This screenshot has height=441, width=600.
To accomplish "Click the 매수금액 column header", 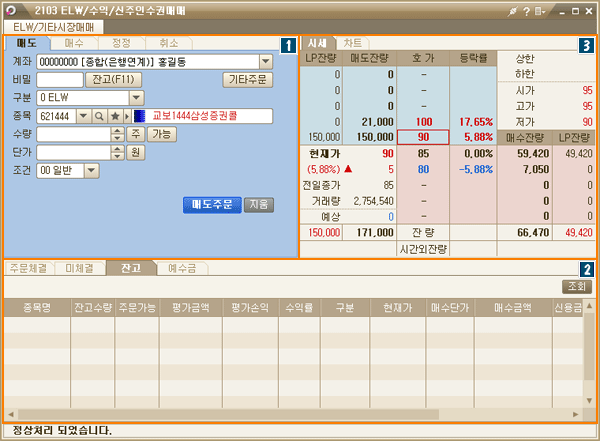I will click(x=513, y=307).
